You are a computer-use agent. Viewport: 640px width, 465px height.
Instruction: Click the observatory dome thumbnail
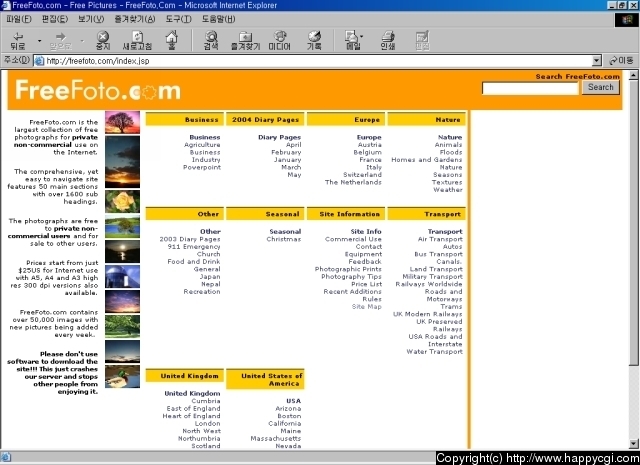click(x=122, y=276)
